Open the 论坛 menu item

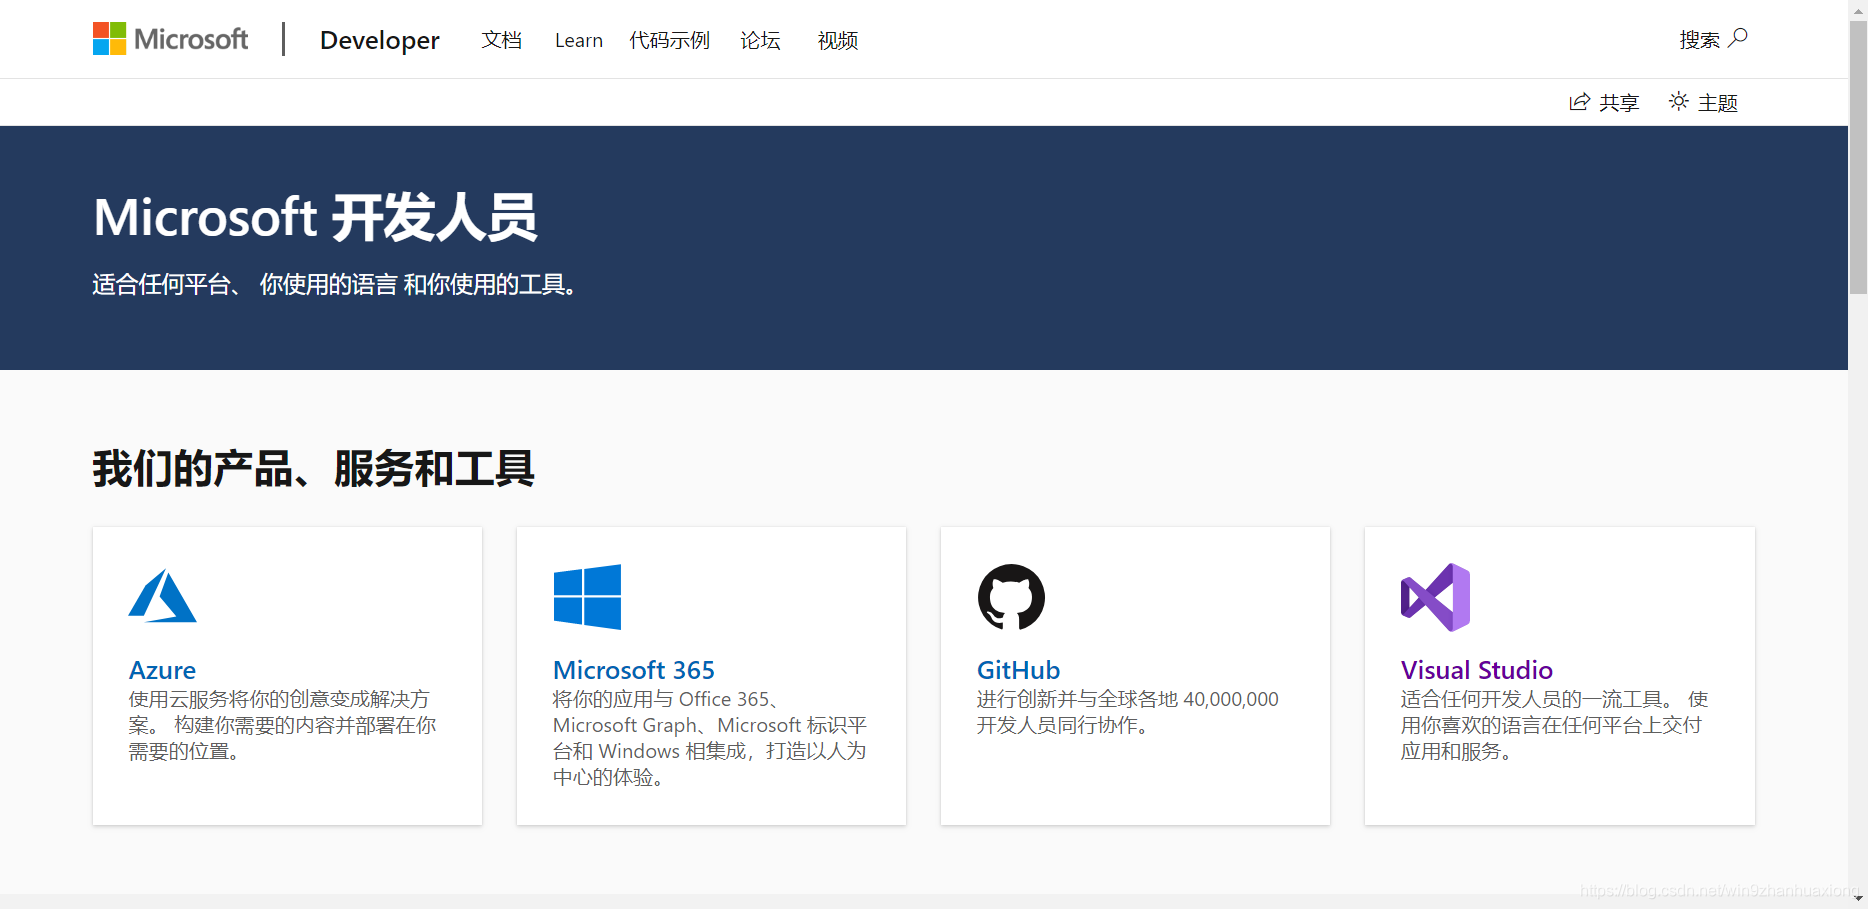point(760,40)
